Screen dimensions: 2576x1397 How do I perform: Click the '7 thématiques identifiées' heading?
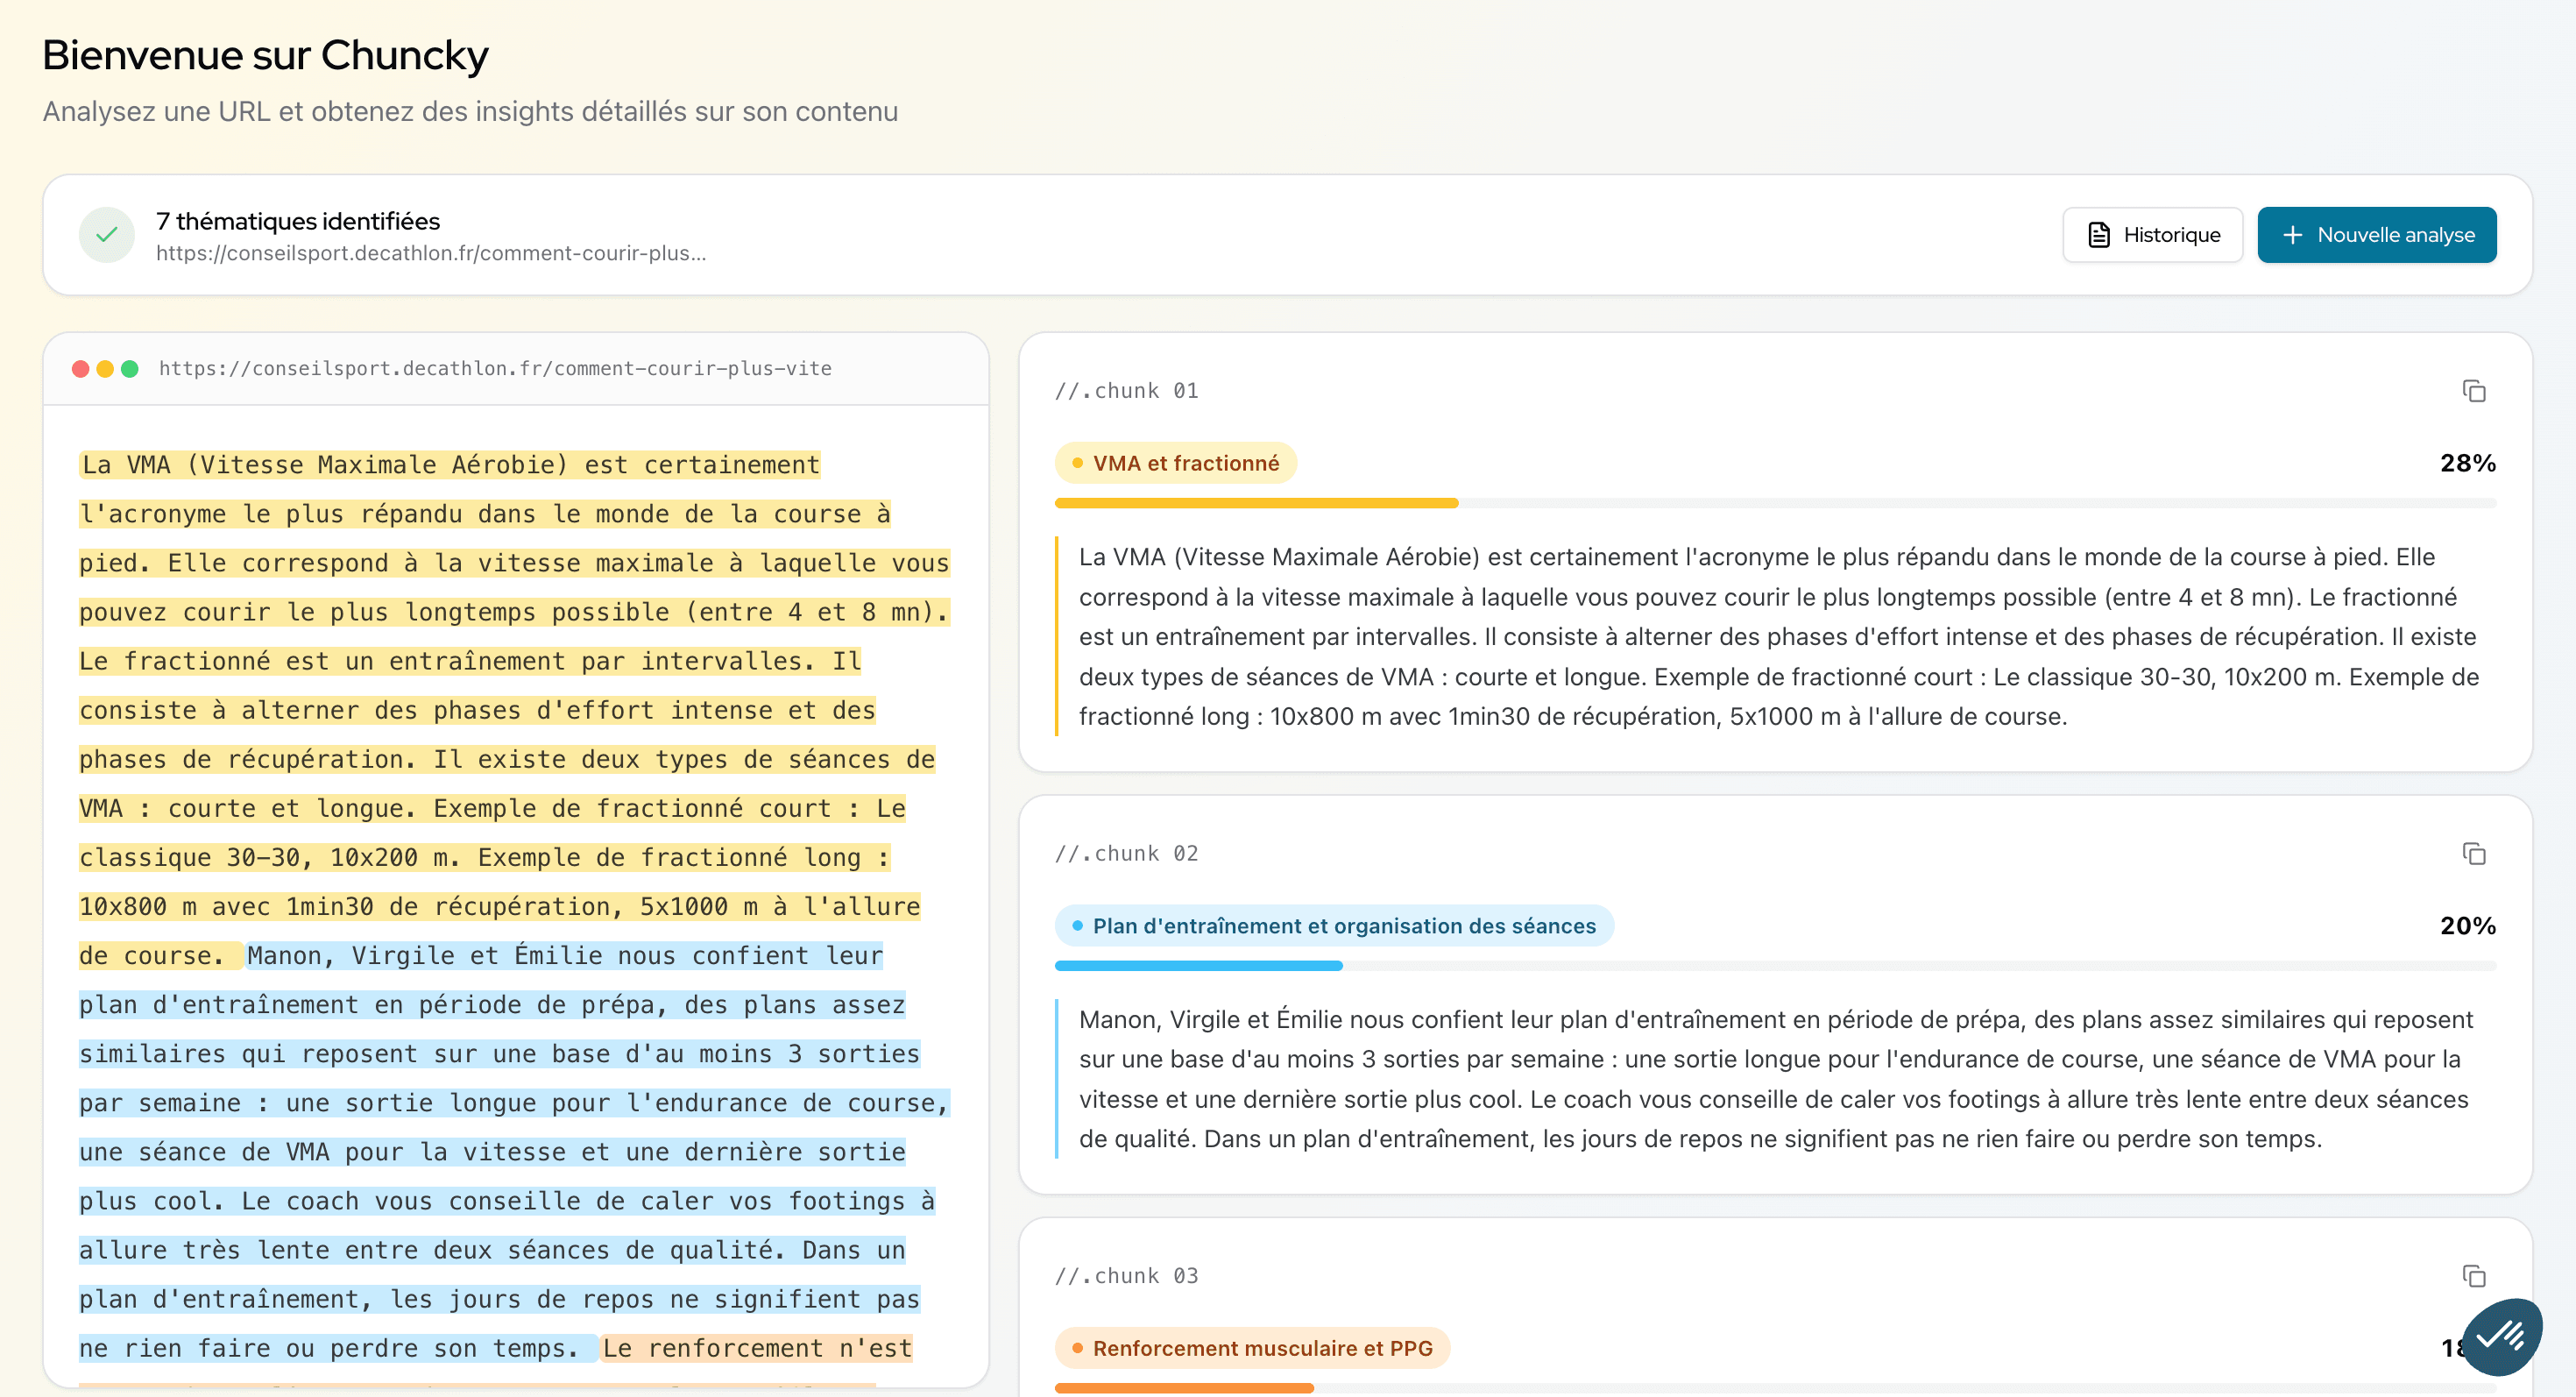298,221
